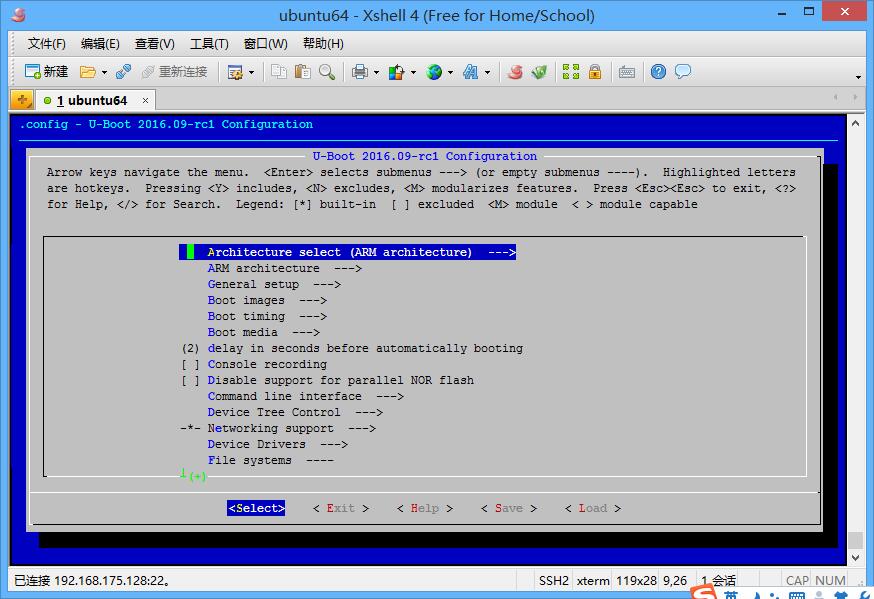Open the General setup submenu
The height and width of the screenshot is (599, 874).
click(x=274, y=284)
